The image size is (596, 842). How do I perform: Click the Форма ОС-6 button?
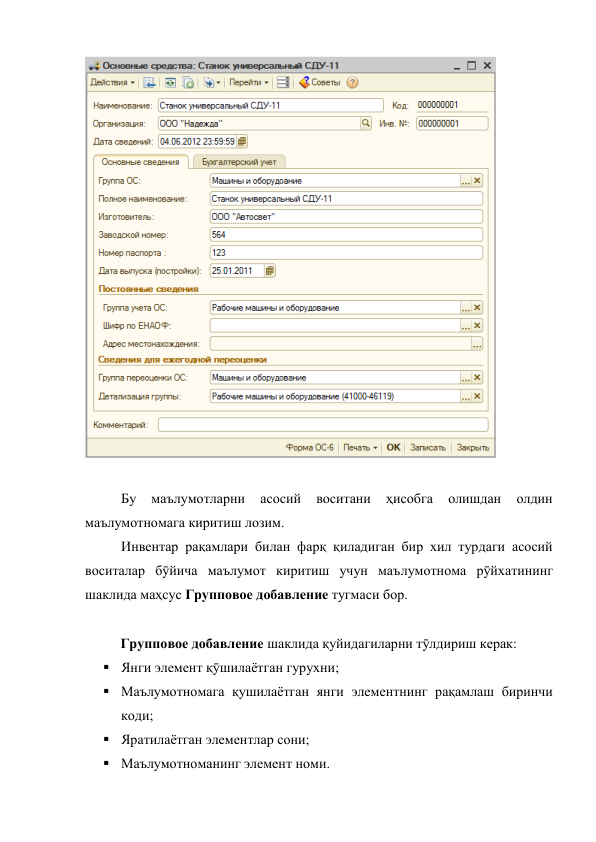(309, 447)
